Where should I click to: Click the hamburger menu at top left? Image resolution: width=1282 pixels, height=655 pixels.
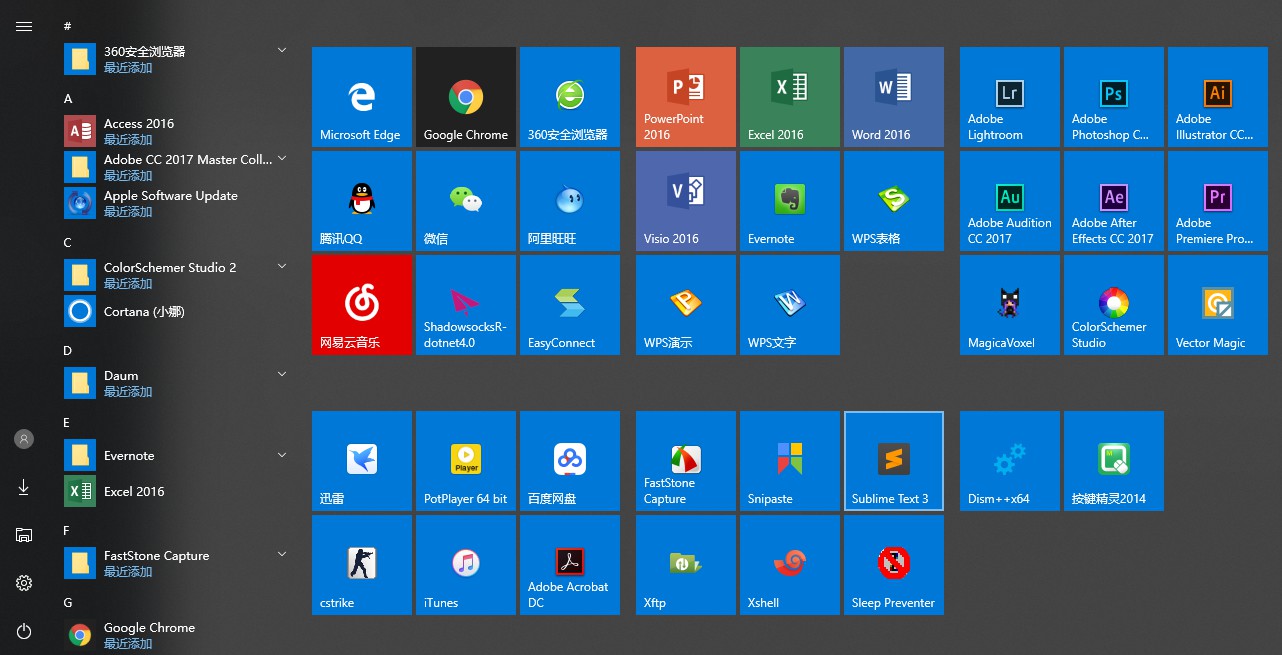[24, 26]
